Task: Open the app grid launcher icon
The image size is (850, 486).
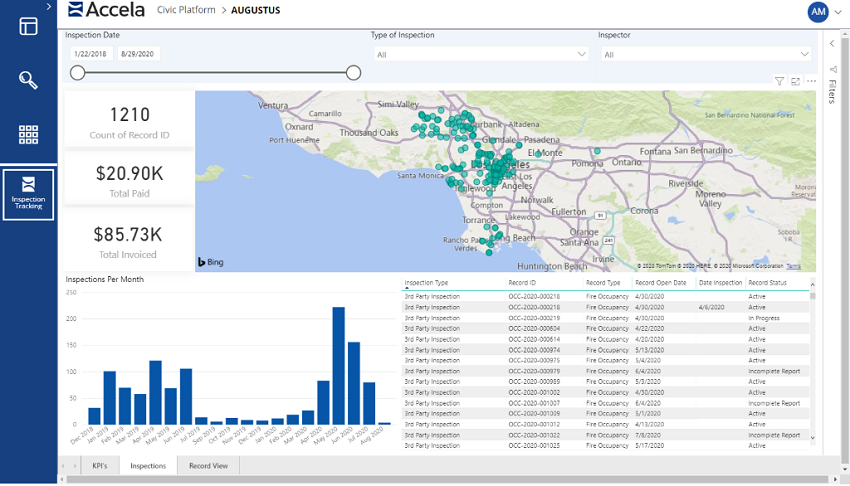Action: (28, 134)
